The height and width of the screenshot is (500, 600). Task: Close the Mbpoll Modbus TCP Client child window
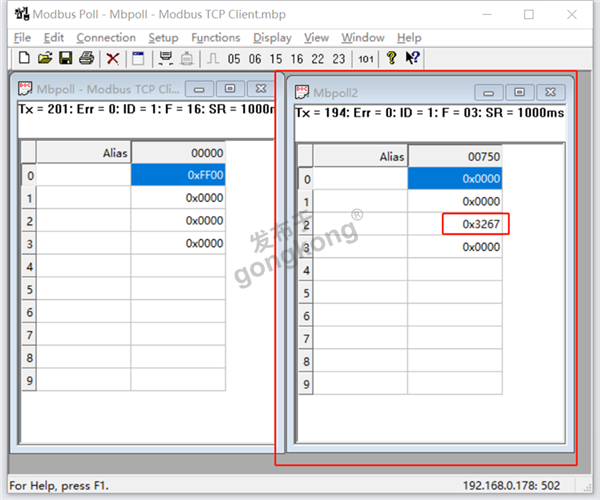[261, 89]
